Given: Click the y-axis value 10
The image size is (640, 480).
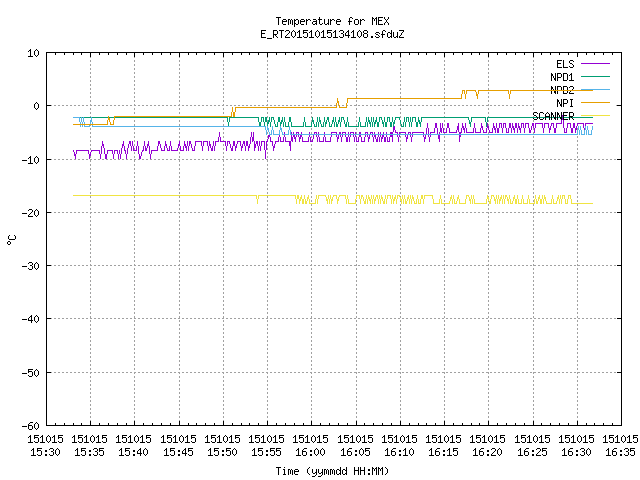Looking at the screenshot, I should [33, 53].
